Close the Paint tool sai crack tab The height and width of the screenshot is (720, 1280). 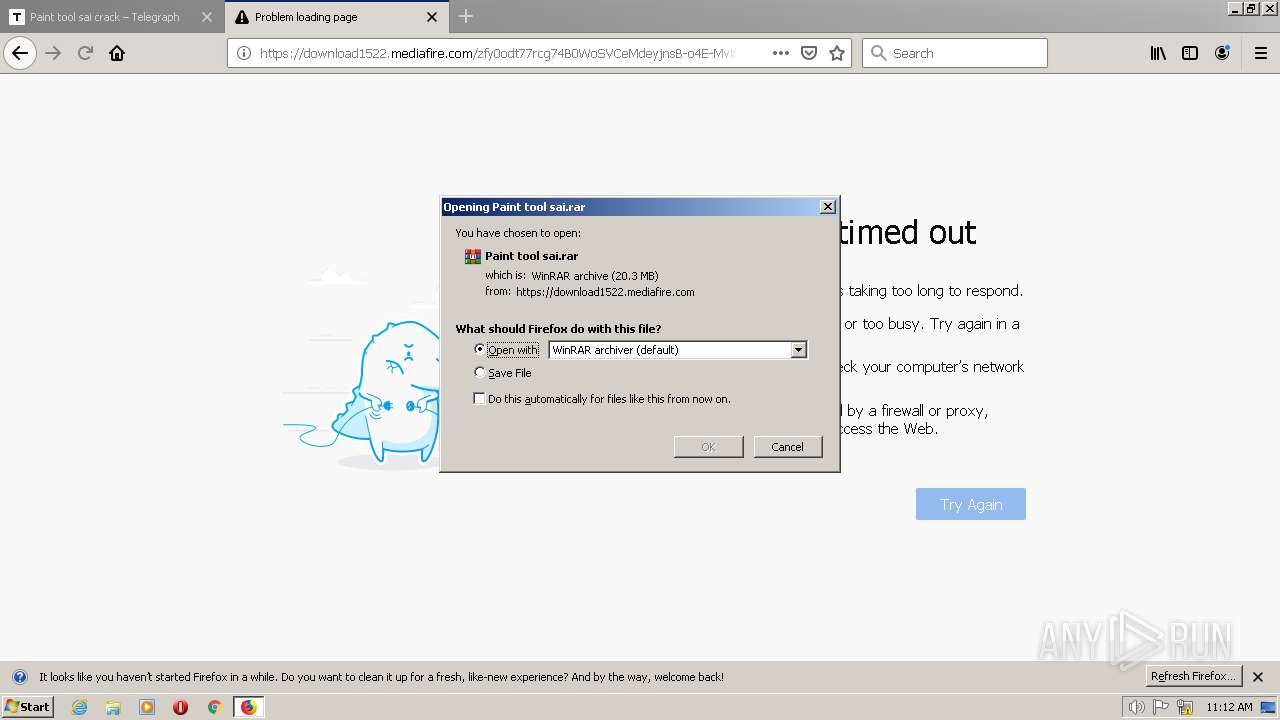tap(207, 17)
